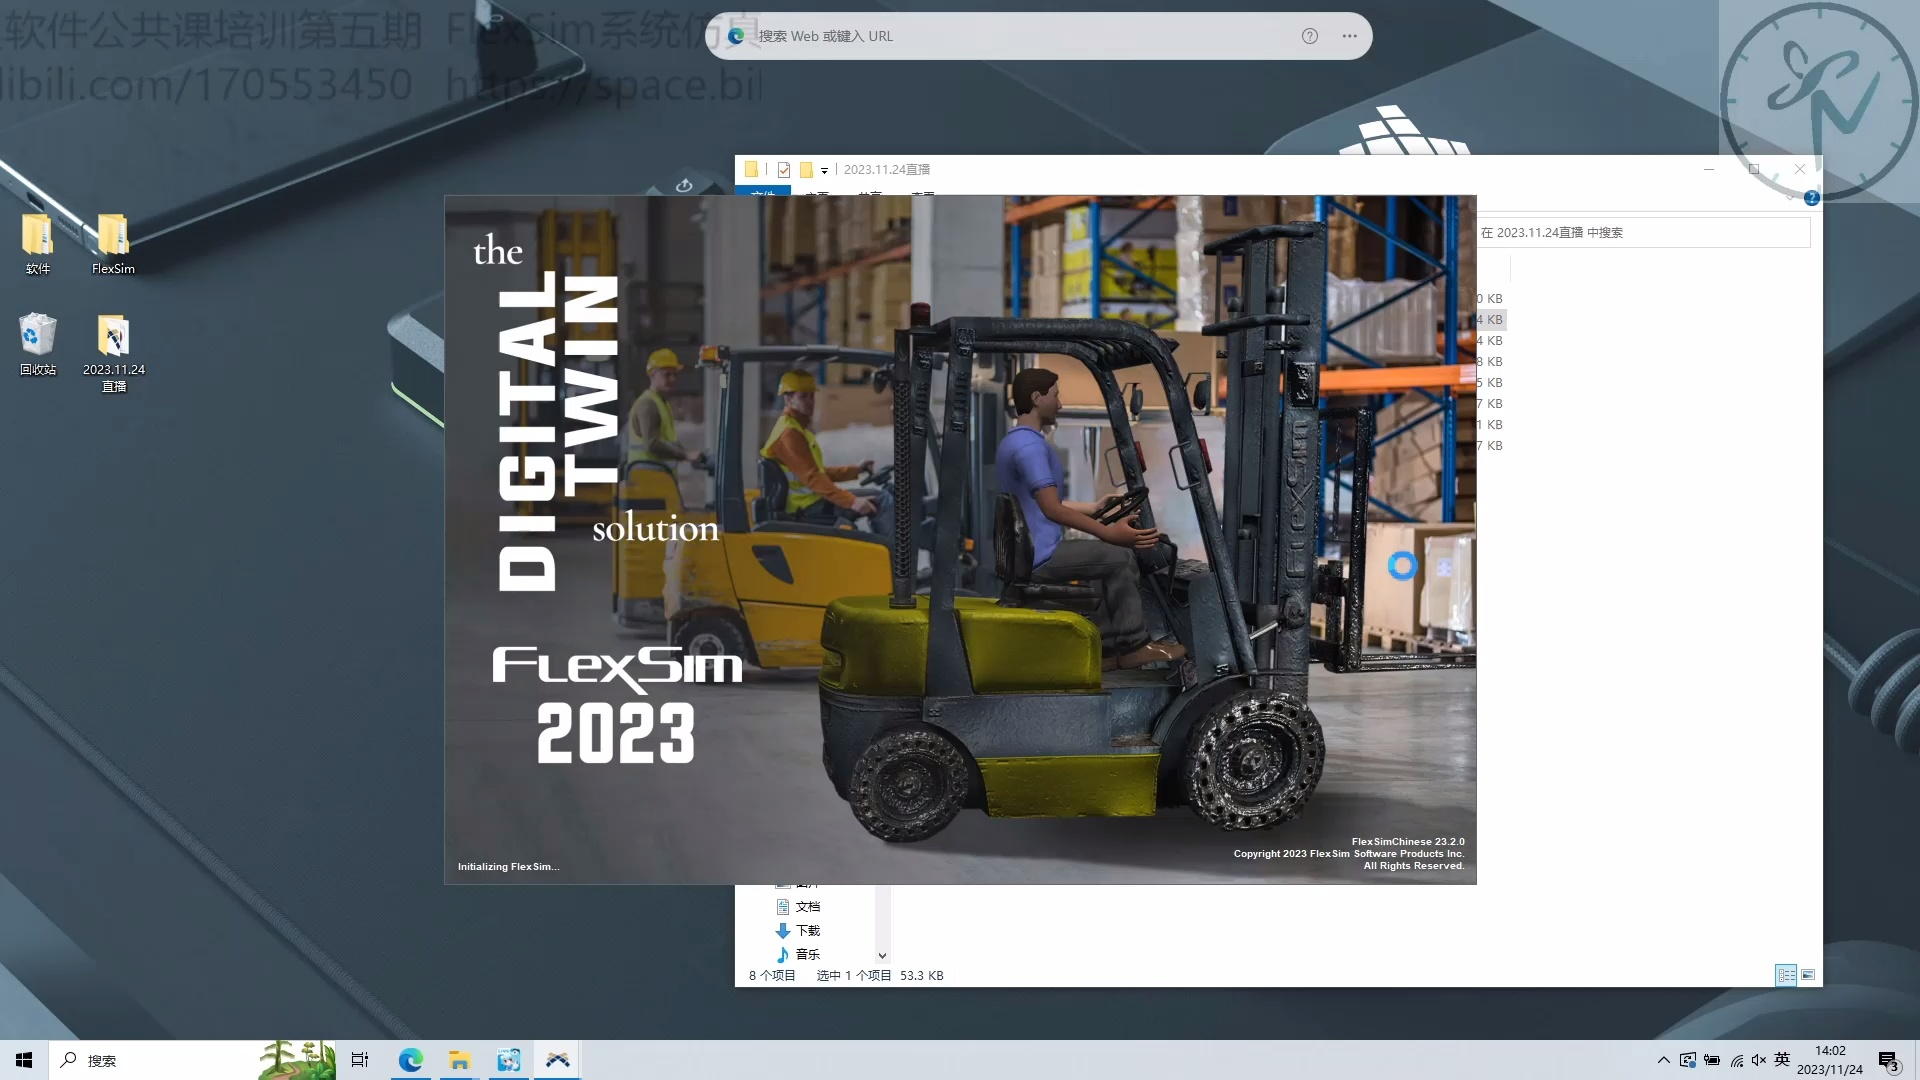The image size is (1920, 1080).
Task: Click the properties checkmark in Explorer title bar
Action: coord(784,170)
